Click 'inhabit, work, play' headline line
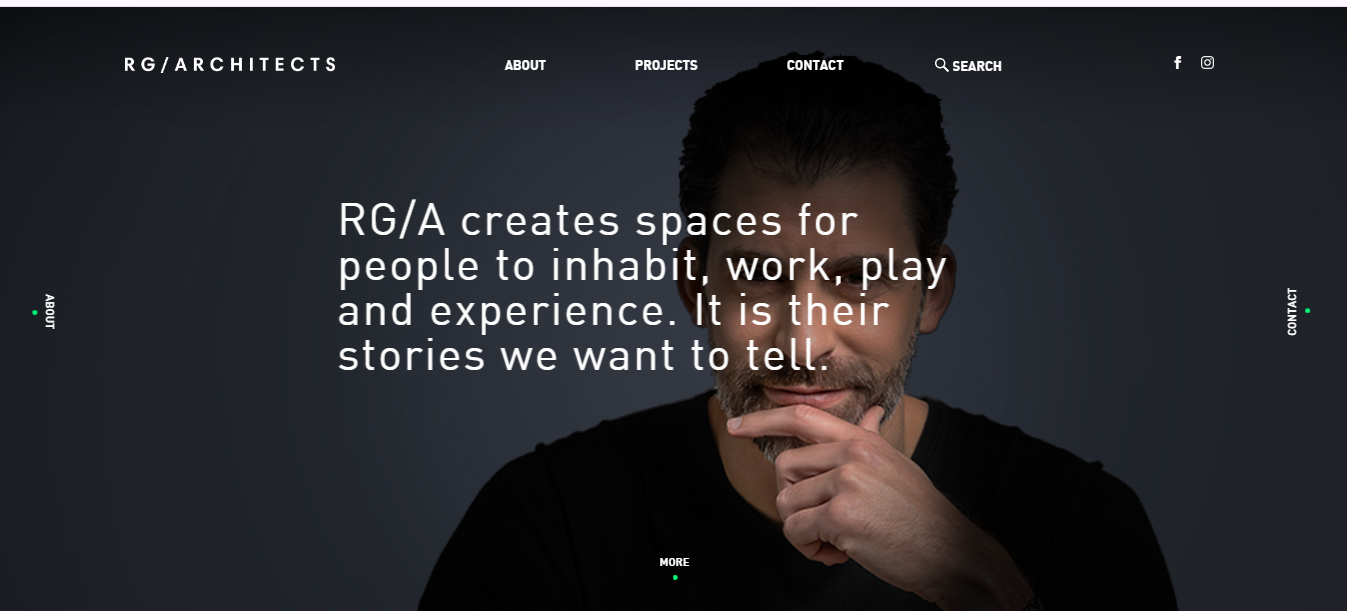Screen dimensions: 1347x611 tap(749, 266)
